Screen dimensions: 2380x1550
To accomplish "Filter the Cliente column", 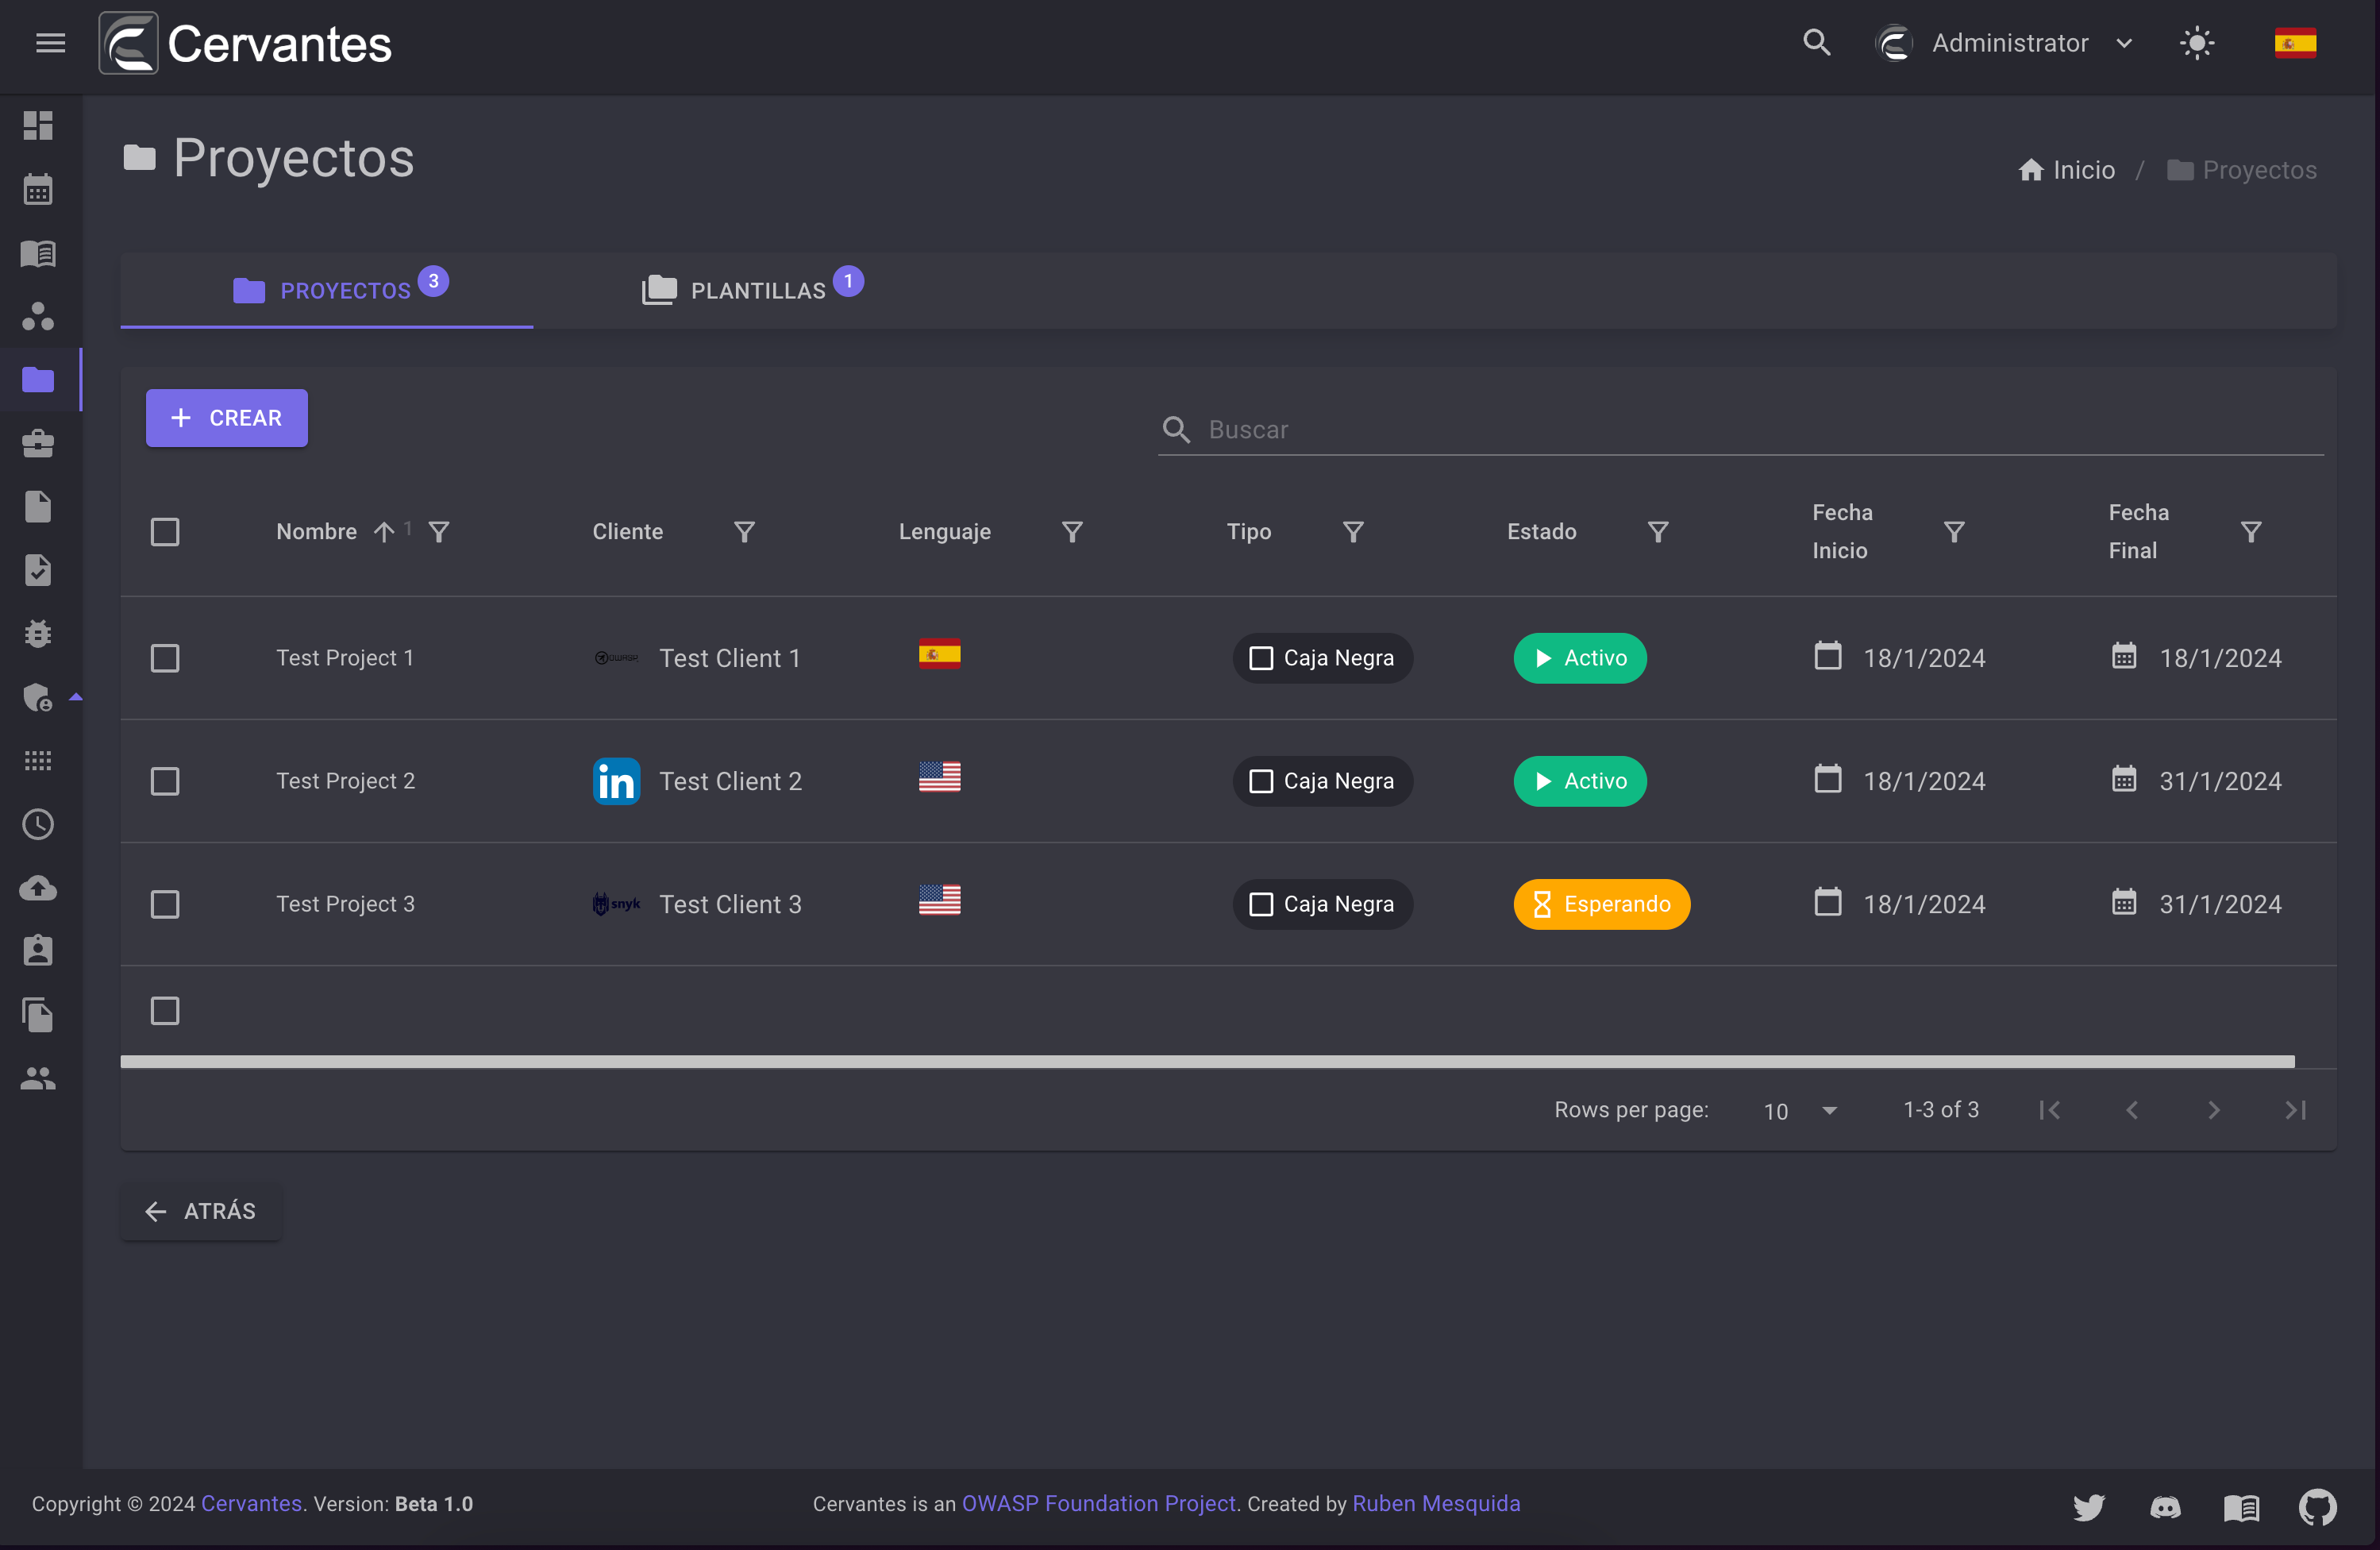I will (744, 532).
